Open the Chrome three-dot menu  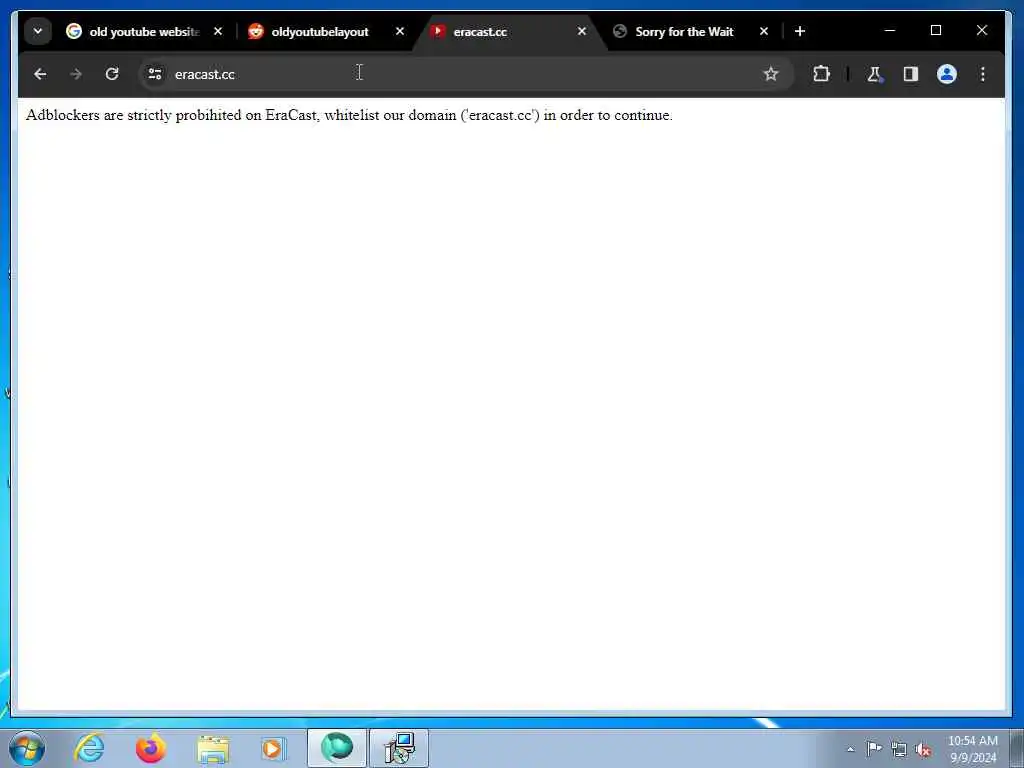coord(983,74)
